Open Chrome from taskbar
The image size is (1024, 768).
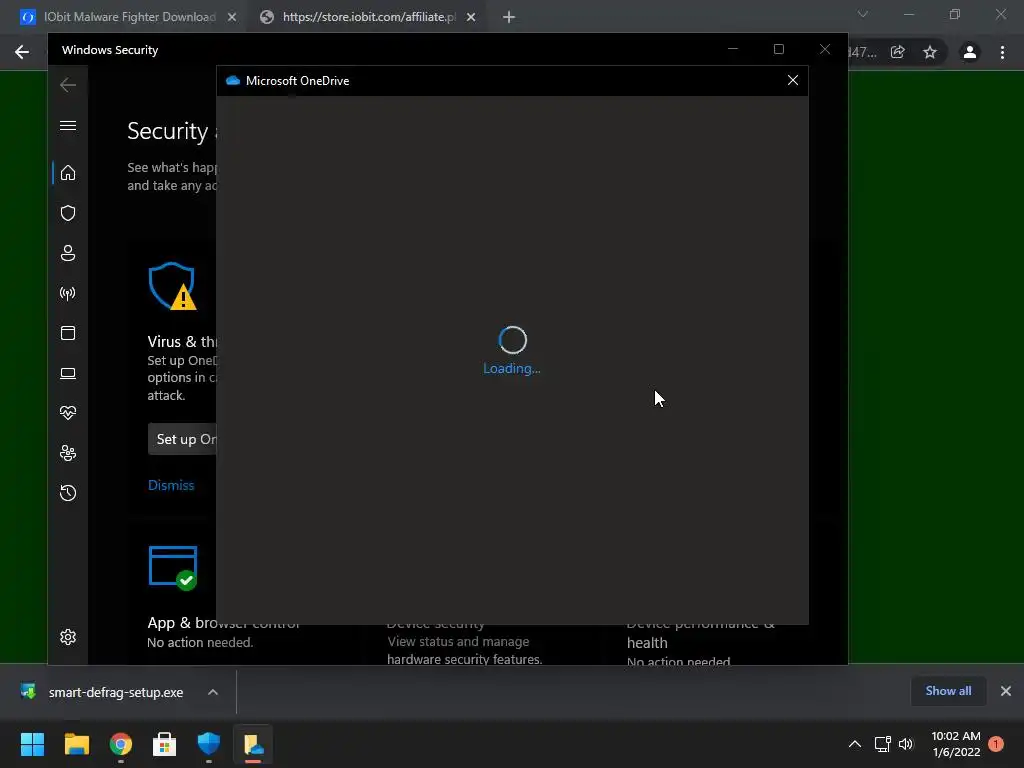coord(121,744)
